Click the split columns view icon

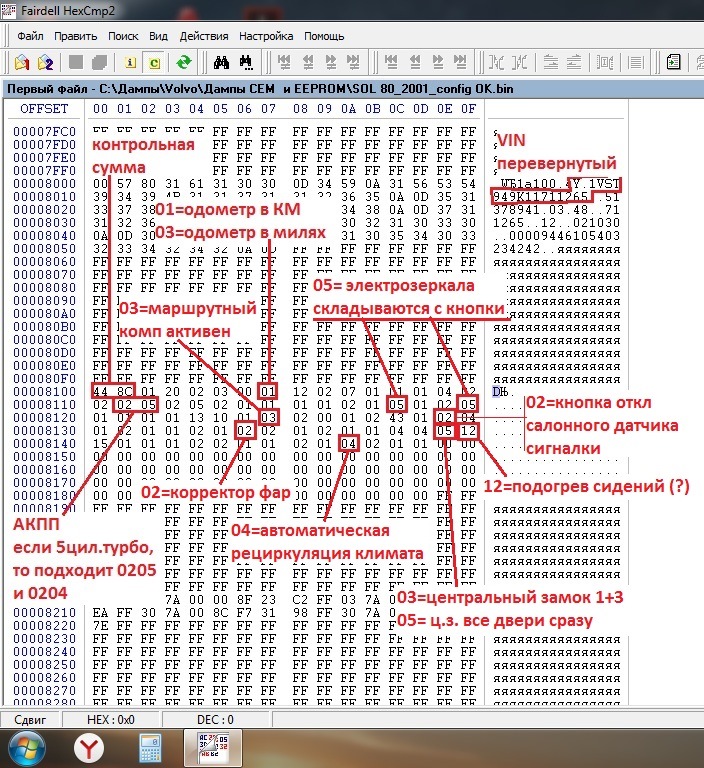605,63
